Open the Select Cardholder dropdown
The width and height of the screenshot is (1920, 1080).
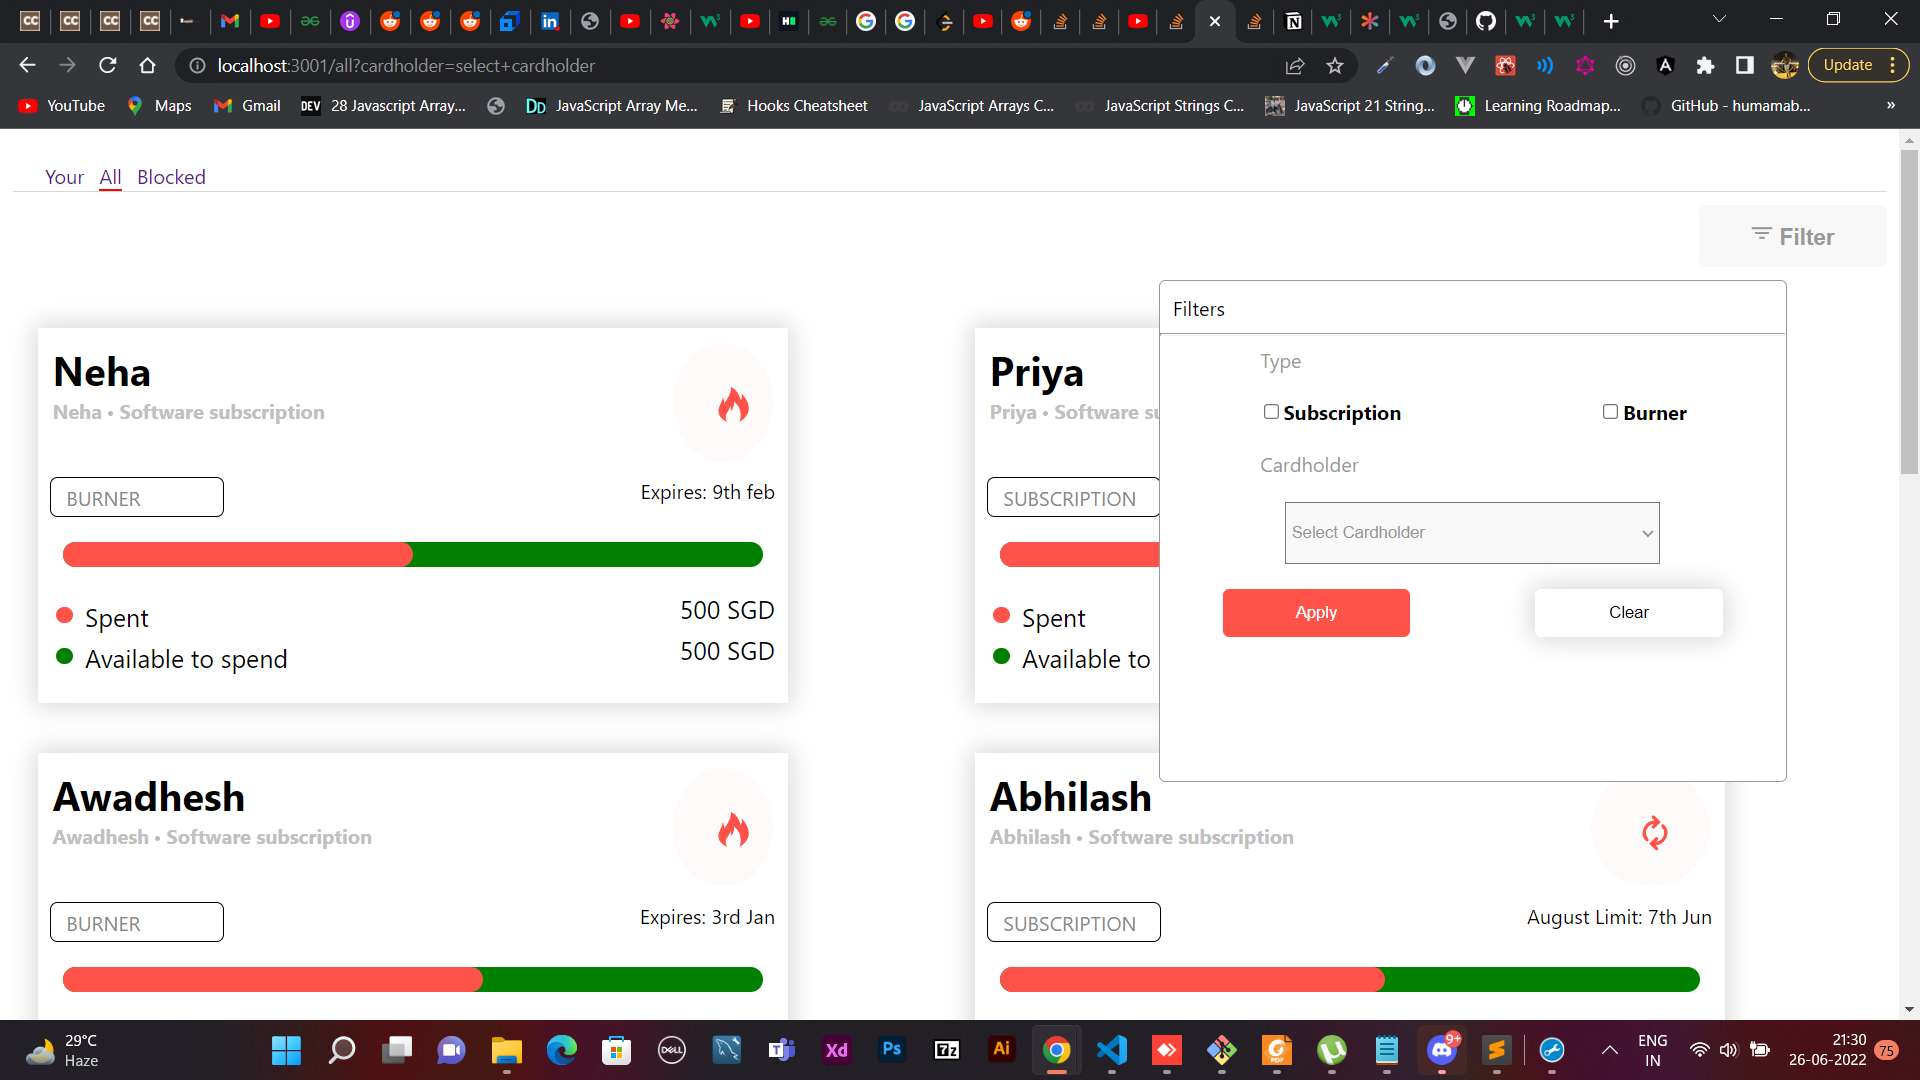(x=1470, y=532)
